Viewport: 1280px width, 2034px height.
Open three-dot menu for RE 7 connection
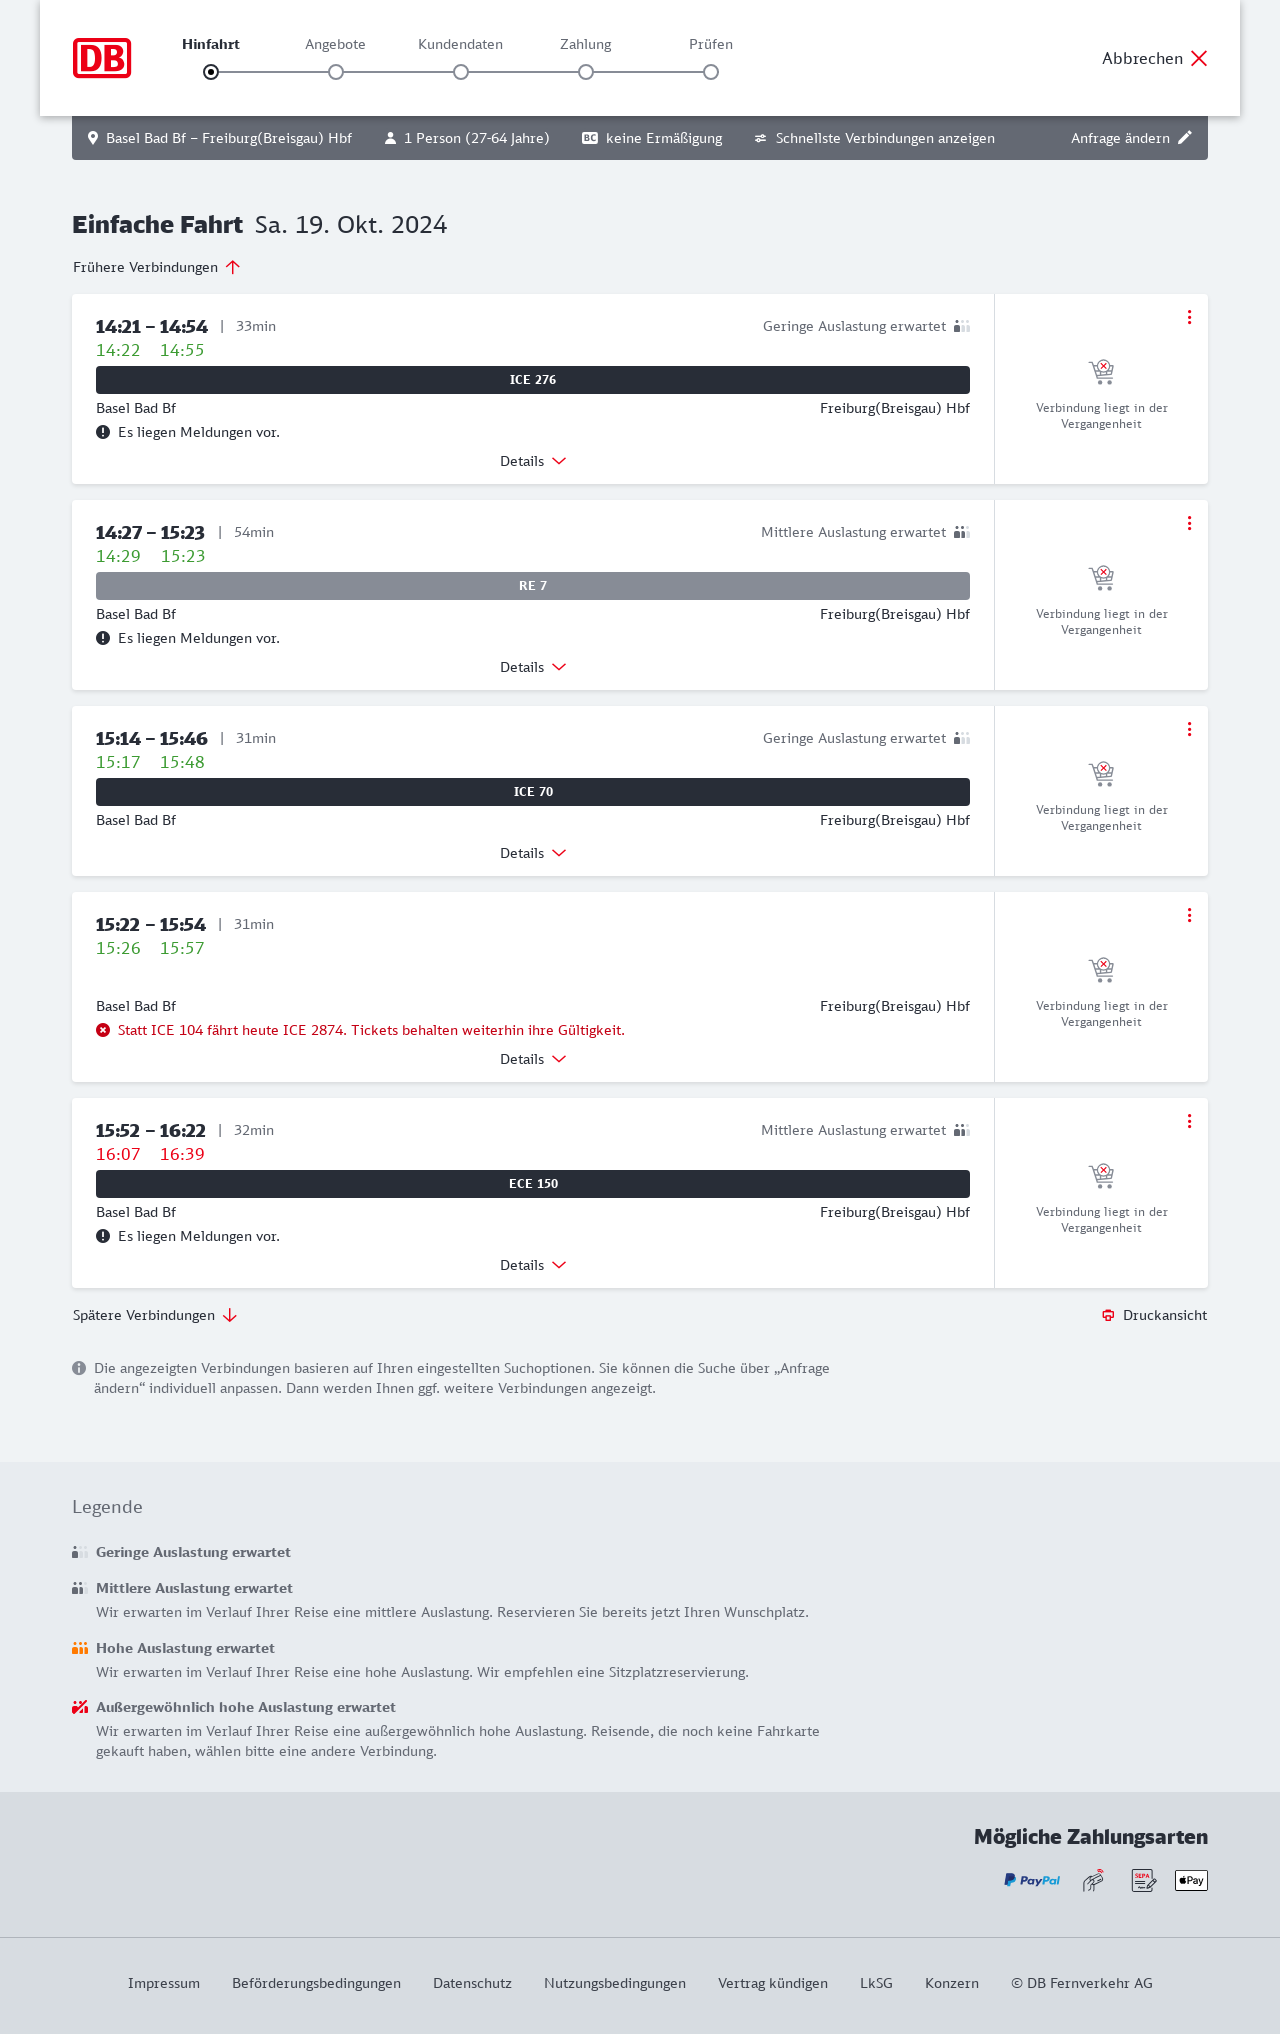(1189, 523)
